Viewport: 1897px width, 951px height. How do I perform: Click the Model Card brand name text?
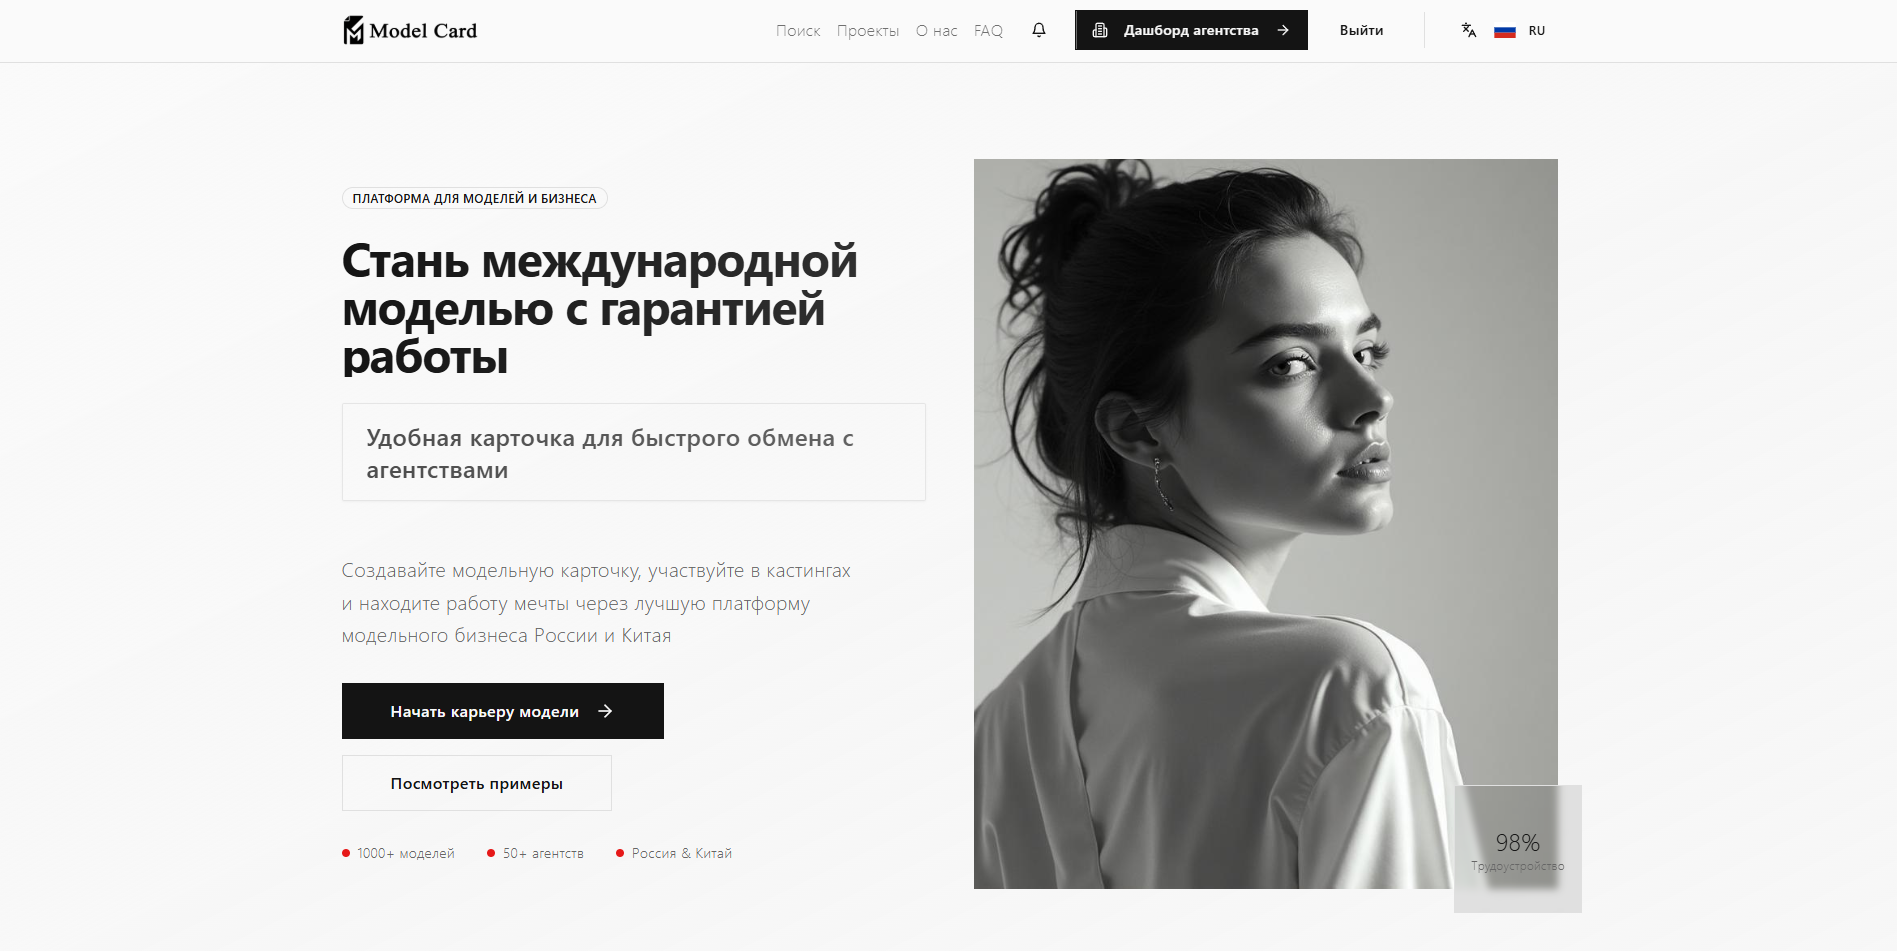423,31
